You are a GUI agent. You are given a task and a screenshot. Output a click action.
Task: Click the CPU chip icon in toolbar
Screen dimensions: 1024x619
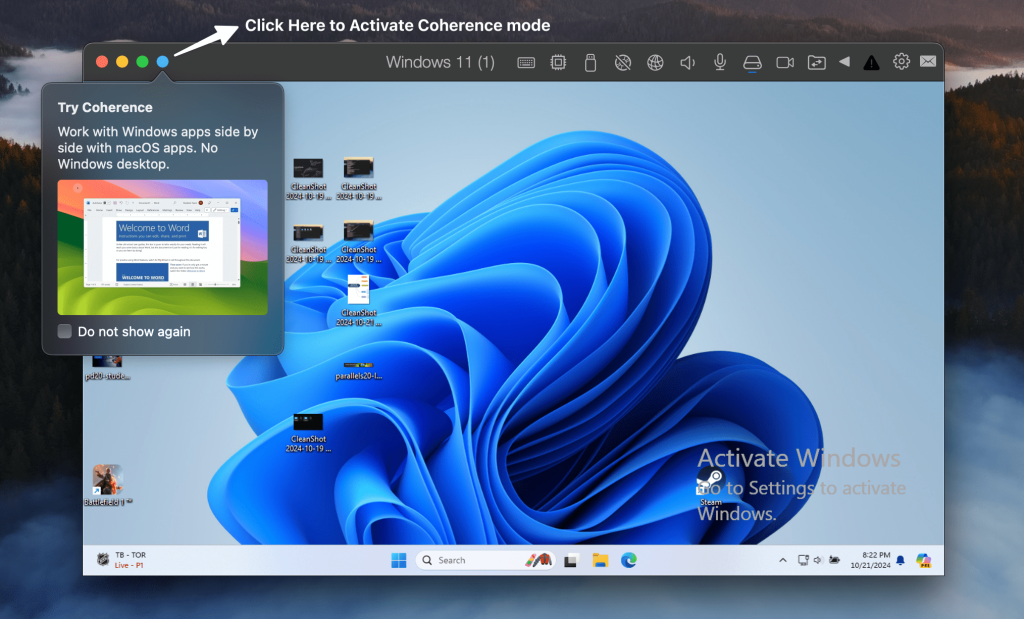tap(558, 63)
